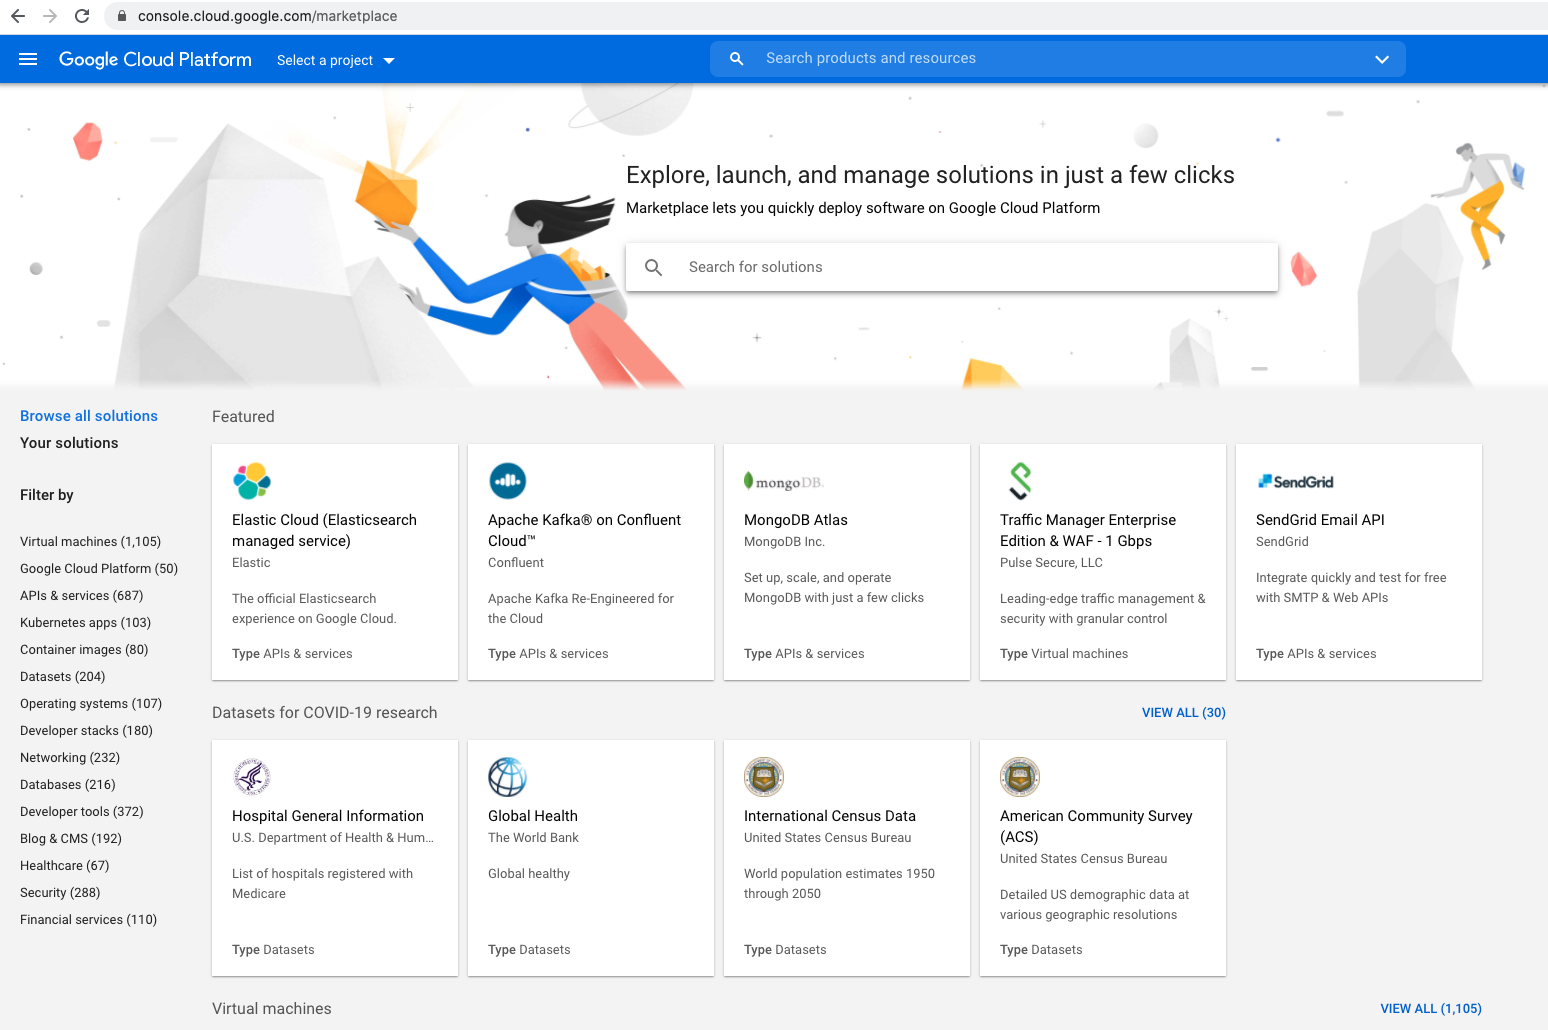Filter by Developer tools (372)
This screenshot has width=1548, height=1030.
coord(82,811)
